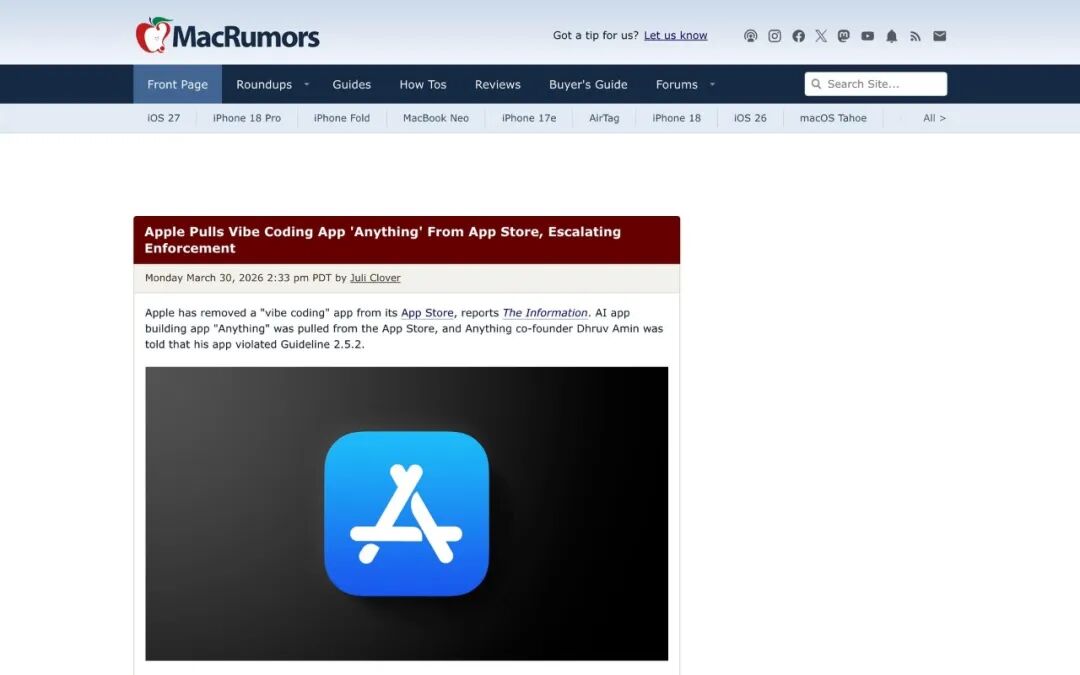This screenshot has height=675, width=1080.
Task: Click the notifications bell icon
Action: [891, 36]
